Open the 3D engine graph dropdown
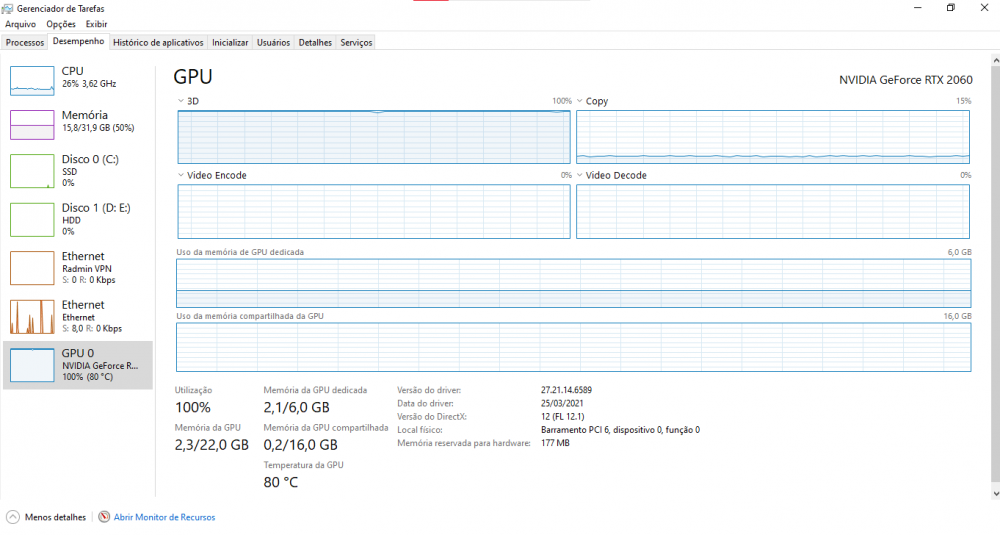Viewport: 1000px width, 535px height. point(181,101)
